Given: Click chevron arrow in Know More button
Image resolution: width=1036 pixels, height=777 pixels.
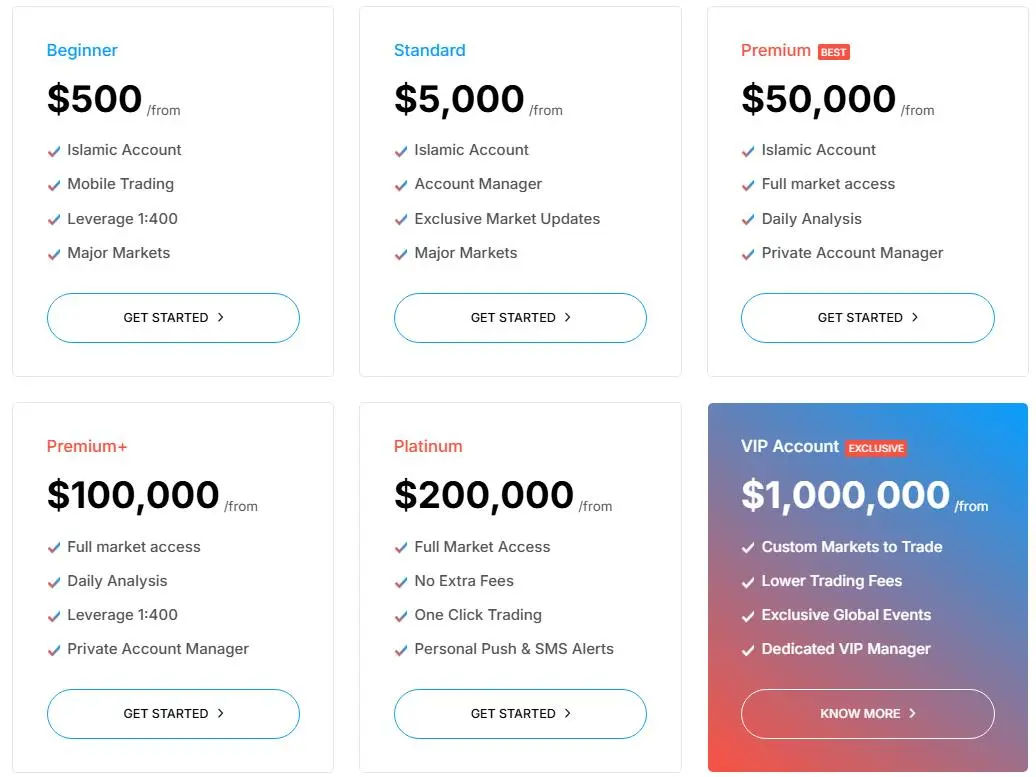Looking at the screenshot, I should (912, 714).
